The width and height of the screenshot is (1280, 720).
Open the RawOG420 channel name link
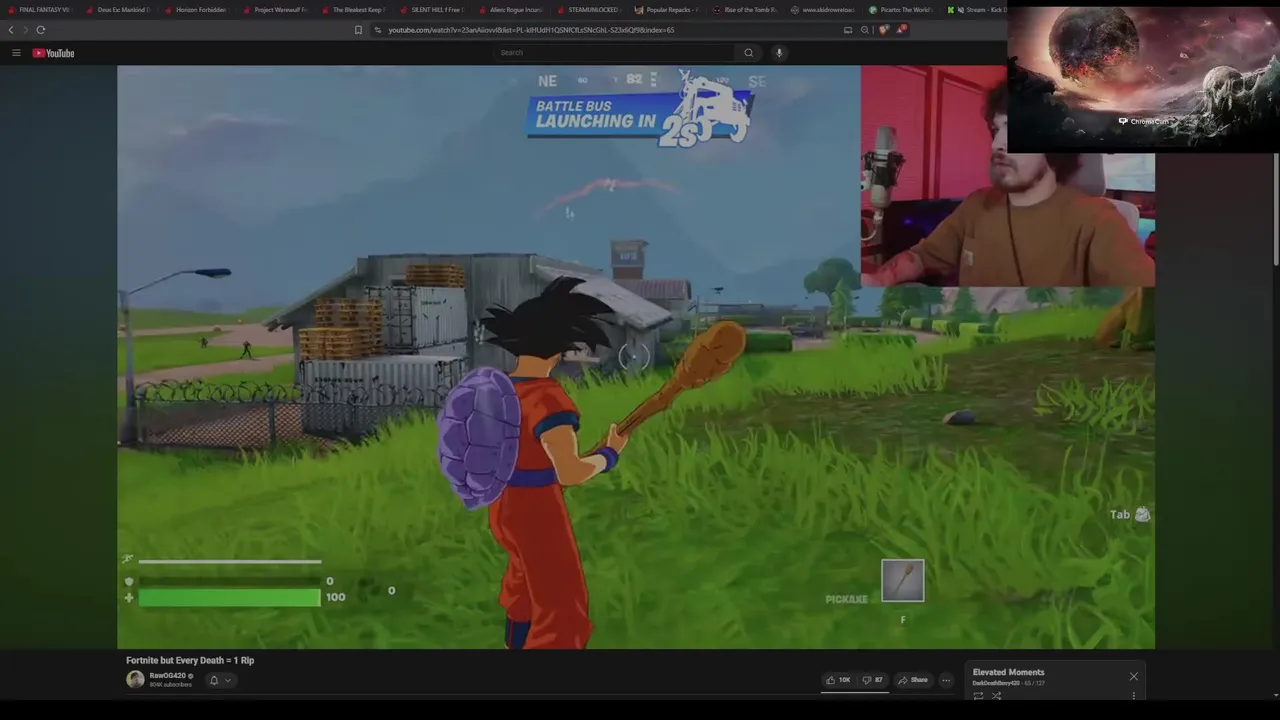(167, 676)
